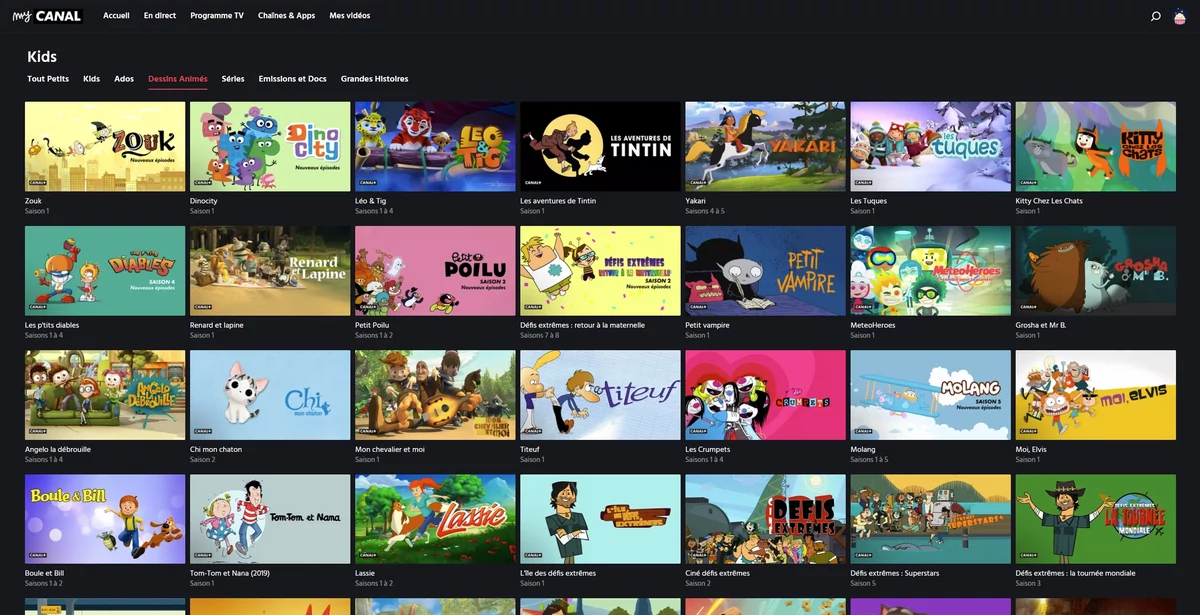Image resolution: width=1200 pixels, height=615 pixels.
Task: Click 'Tom-Tom et Nana (2019)' title text
Action: tap(229, 574)
